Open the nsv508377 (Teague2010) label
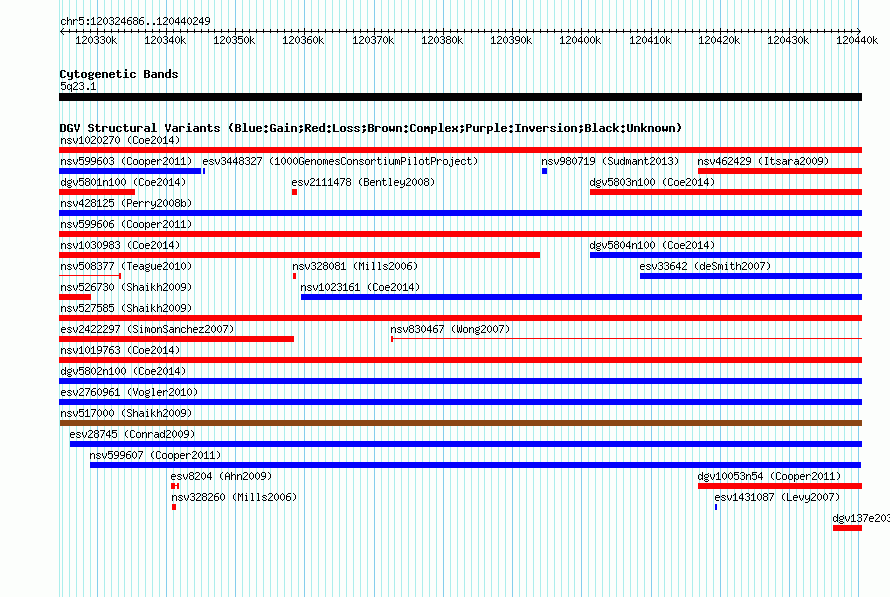Viewport: 890px width, 597px height. click(x=126, y=266)
